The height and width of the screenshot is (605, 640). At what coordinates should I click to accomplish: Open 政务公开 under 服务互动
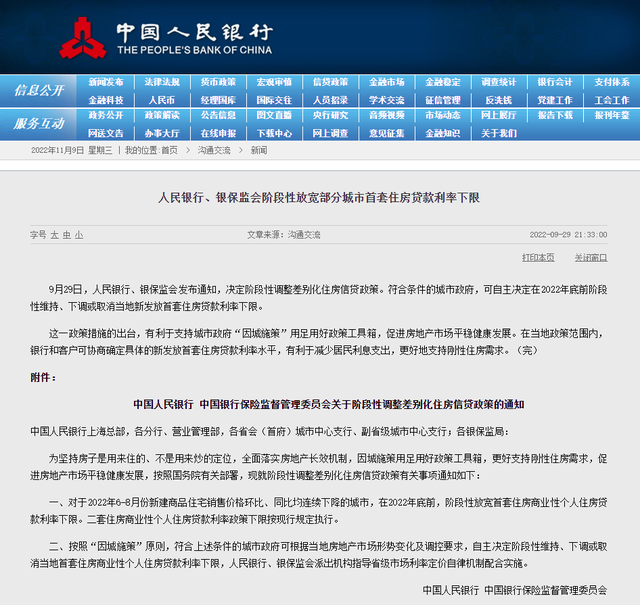[106, 115]
